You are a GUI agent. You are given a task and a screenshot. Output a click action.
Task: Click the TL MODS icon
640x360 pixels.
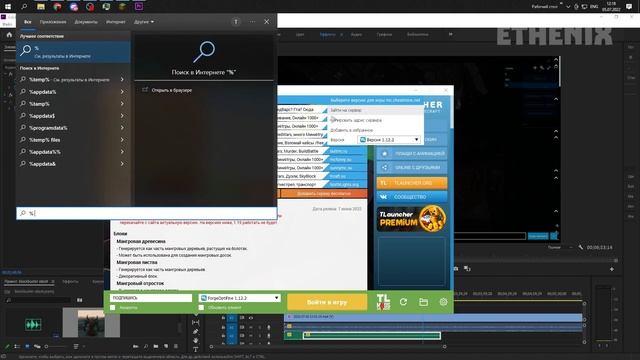(x=383, y=302)
